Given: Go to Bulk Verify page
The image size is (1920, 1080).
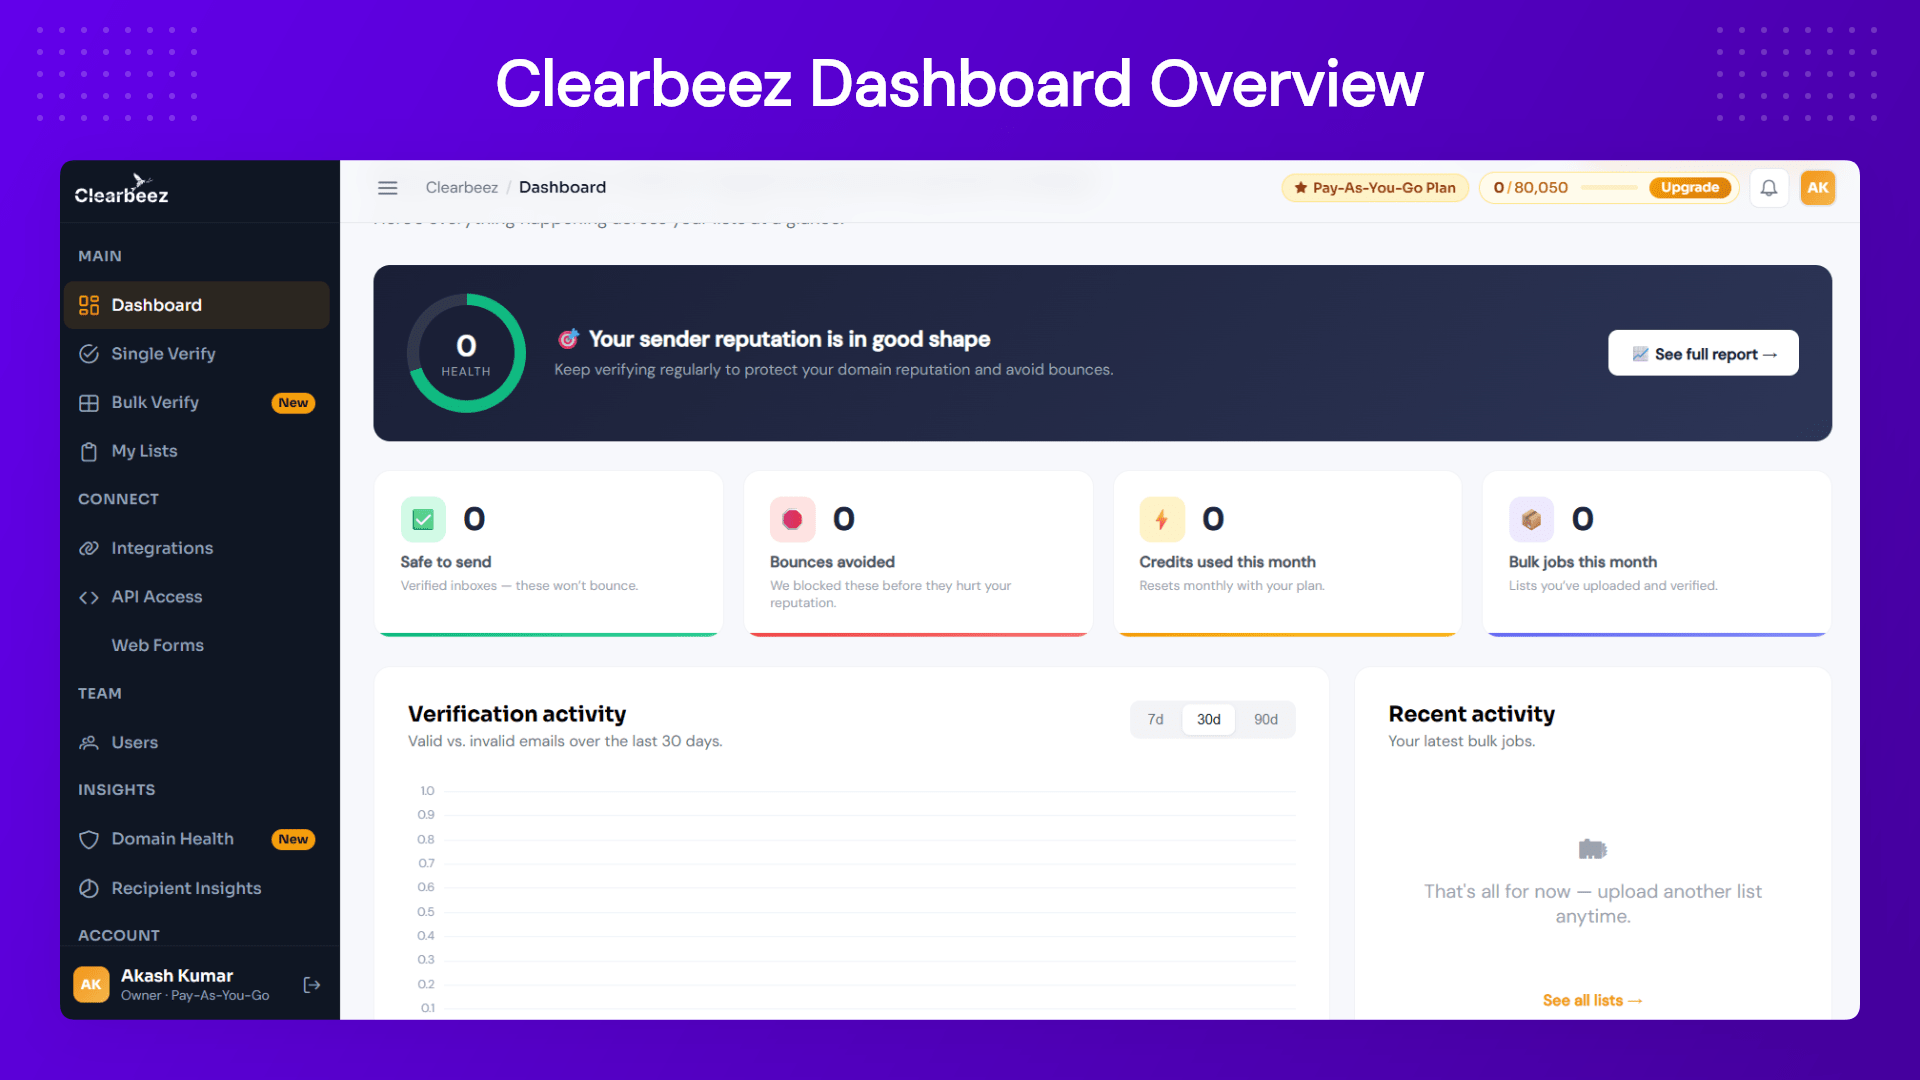Looking at the screenshot, I should (x=197, y=403).
